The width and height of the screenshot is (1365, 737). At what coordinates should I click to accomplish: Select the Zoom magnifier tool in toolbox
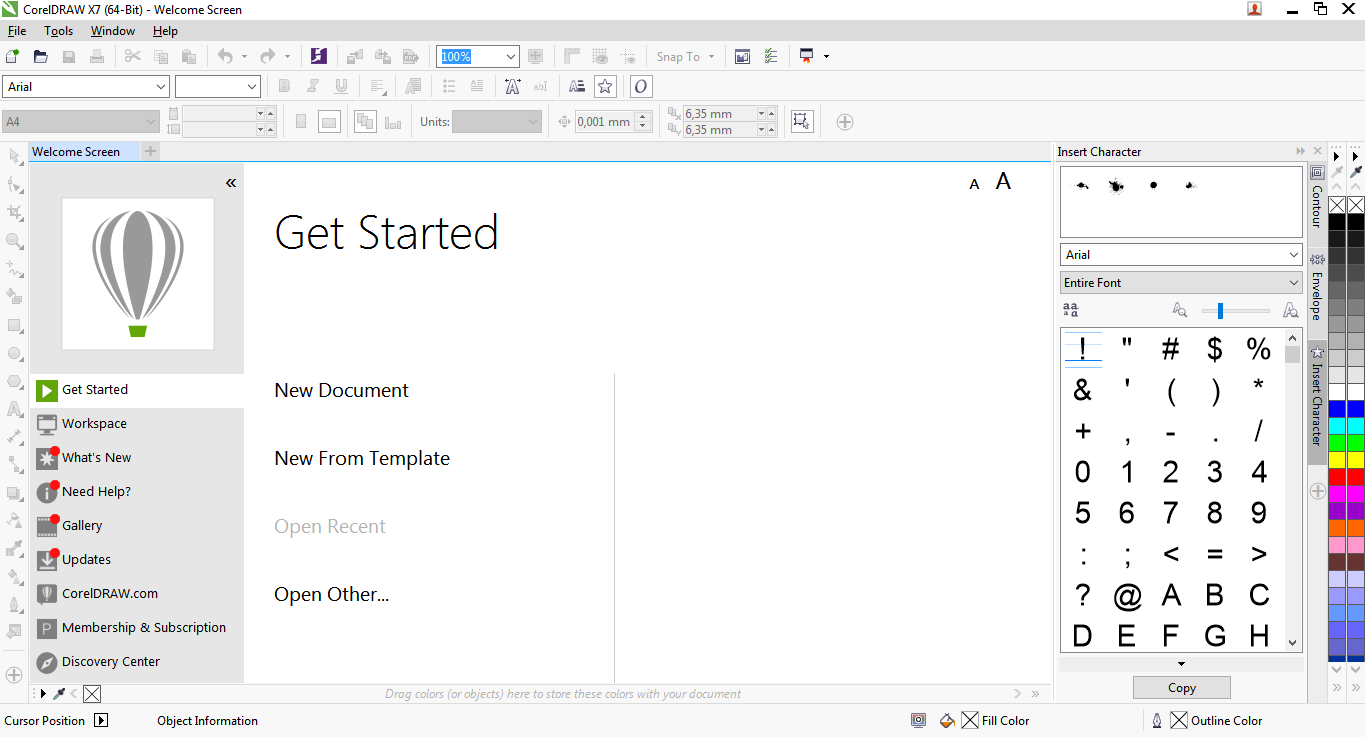click(x=15, y=241)
